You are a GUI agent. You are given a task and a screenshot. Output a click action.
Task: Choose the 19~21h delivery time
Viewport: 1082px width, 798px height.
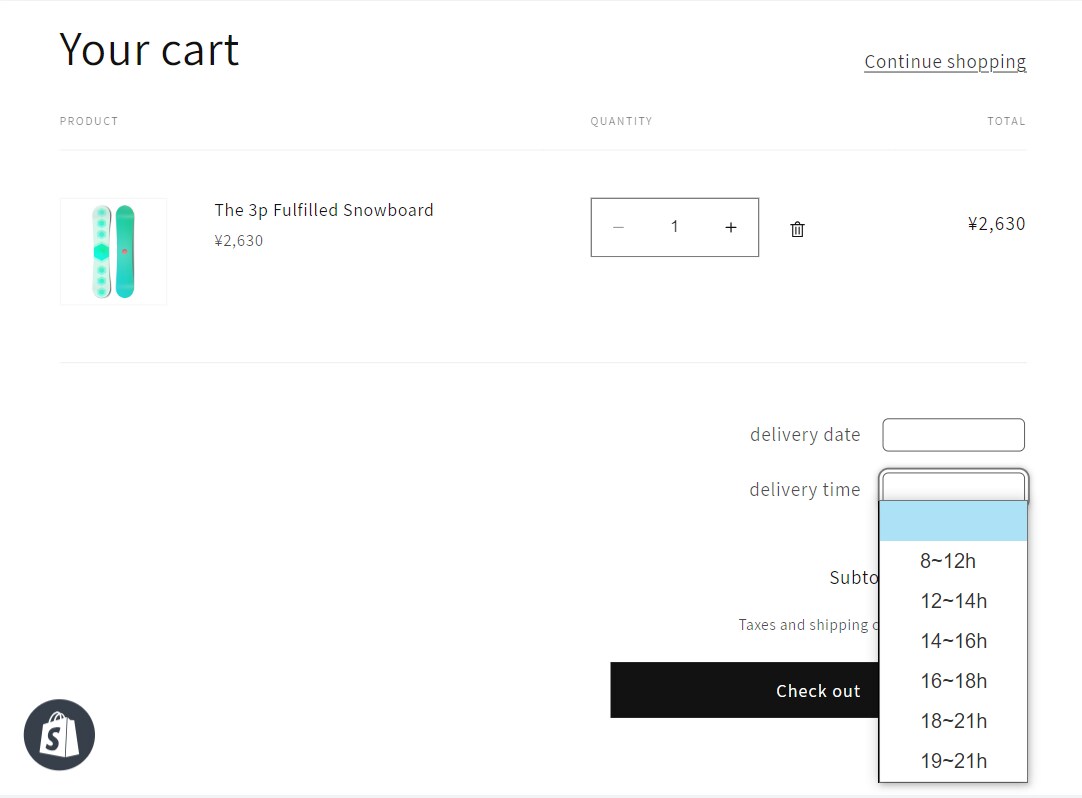point(953,761)
